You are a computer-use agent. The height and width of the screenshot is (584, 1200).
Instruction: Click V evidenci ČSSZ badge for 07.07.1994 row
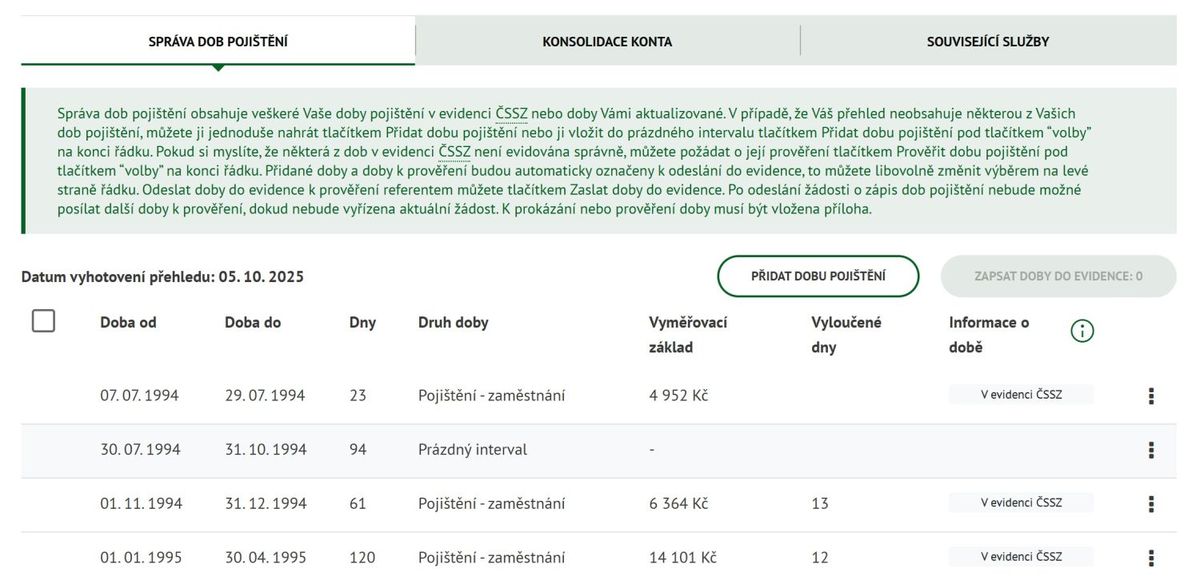[x=1021, y=395]
